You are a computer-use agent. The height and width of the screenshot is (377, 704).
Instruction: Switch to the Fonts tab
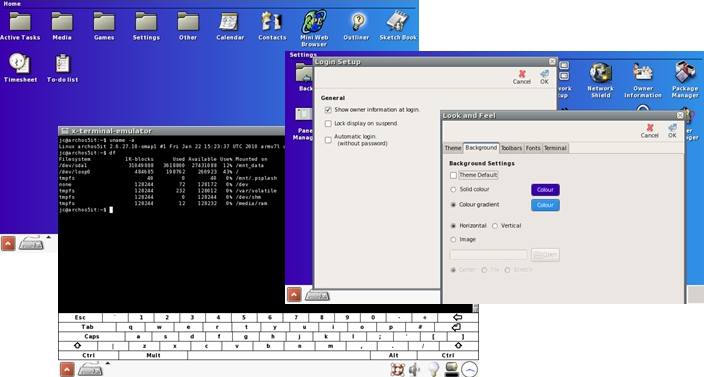pyautogui.click(x=533, y=148)
